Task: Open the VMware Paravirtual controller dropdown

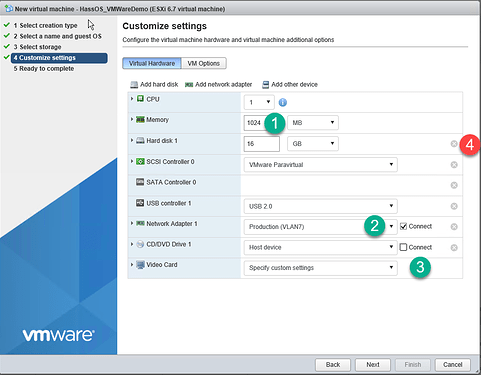Action: pyautogui.click(x=320, y=165)
